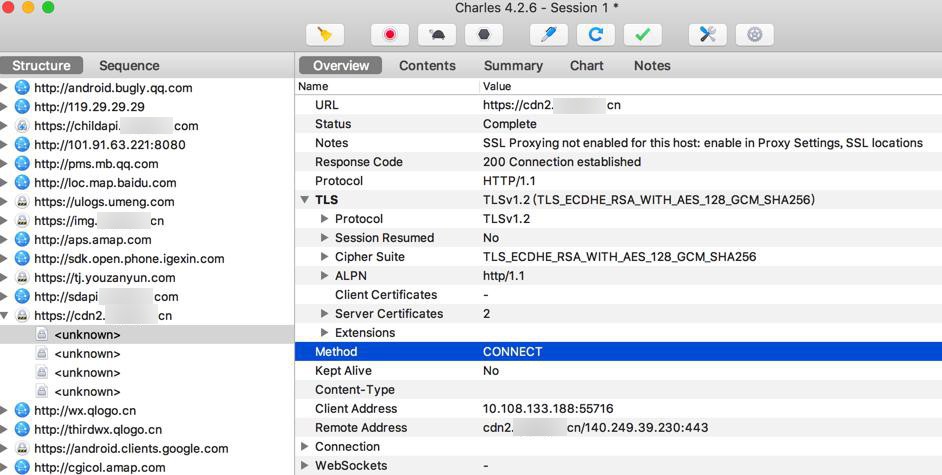942x475 pixels.
Task: Expand the Connection section
Action: tap(305, 447)
